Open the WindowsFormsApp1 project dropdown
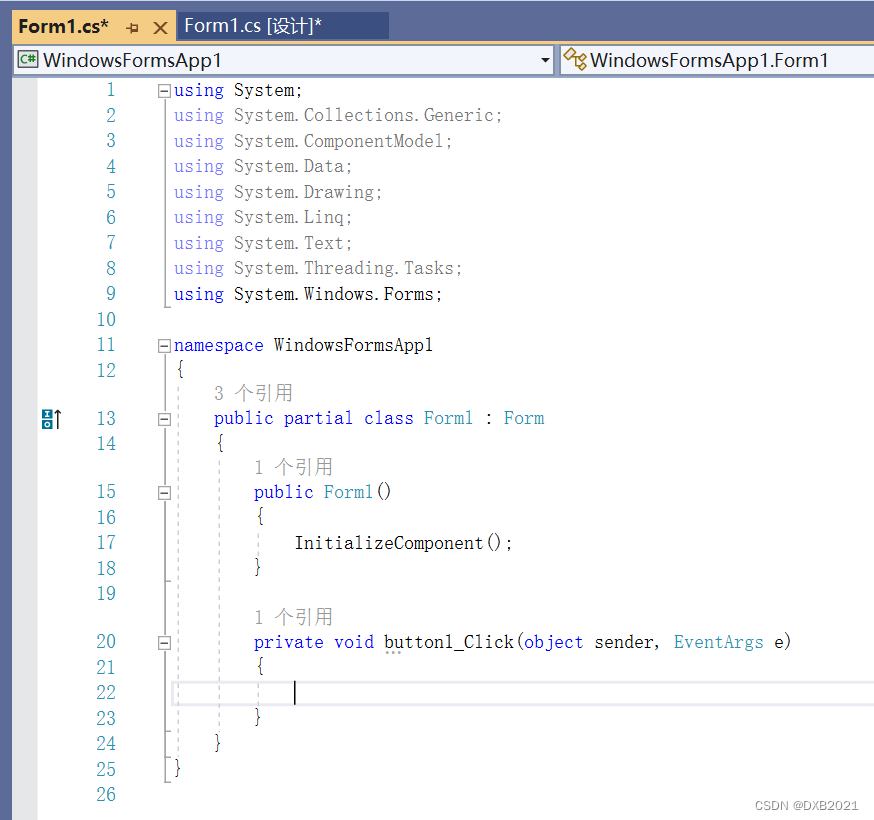Viewport: 874px width, 820px height. tap(545, 60)
